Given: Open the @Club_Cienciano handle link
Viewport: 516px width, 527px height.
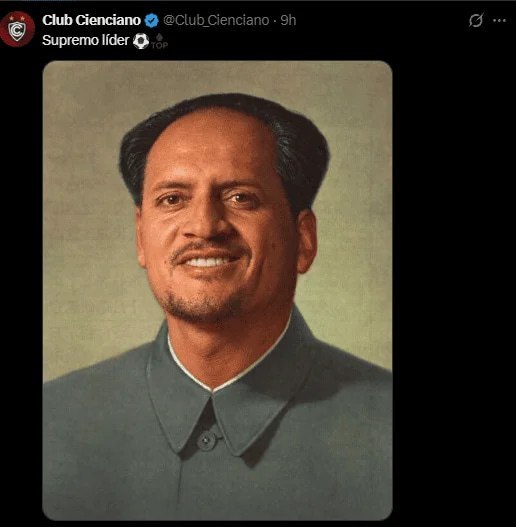Looking at the screenshot, I should pyautogui.click(x=216, y=21).
